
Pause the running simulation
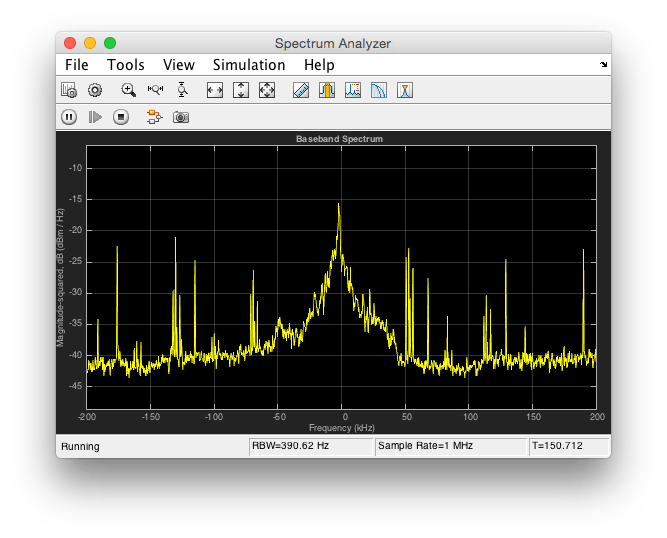point(69,117)
